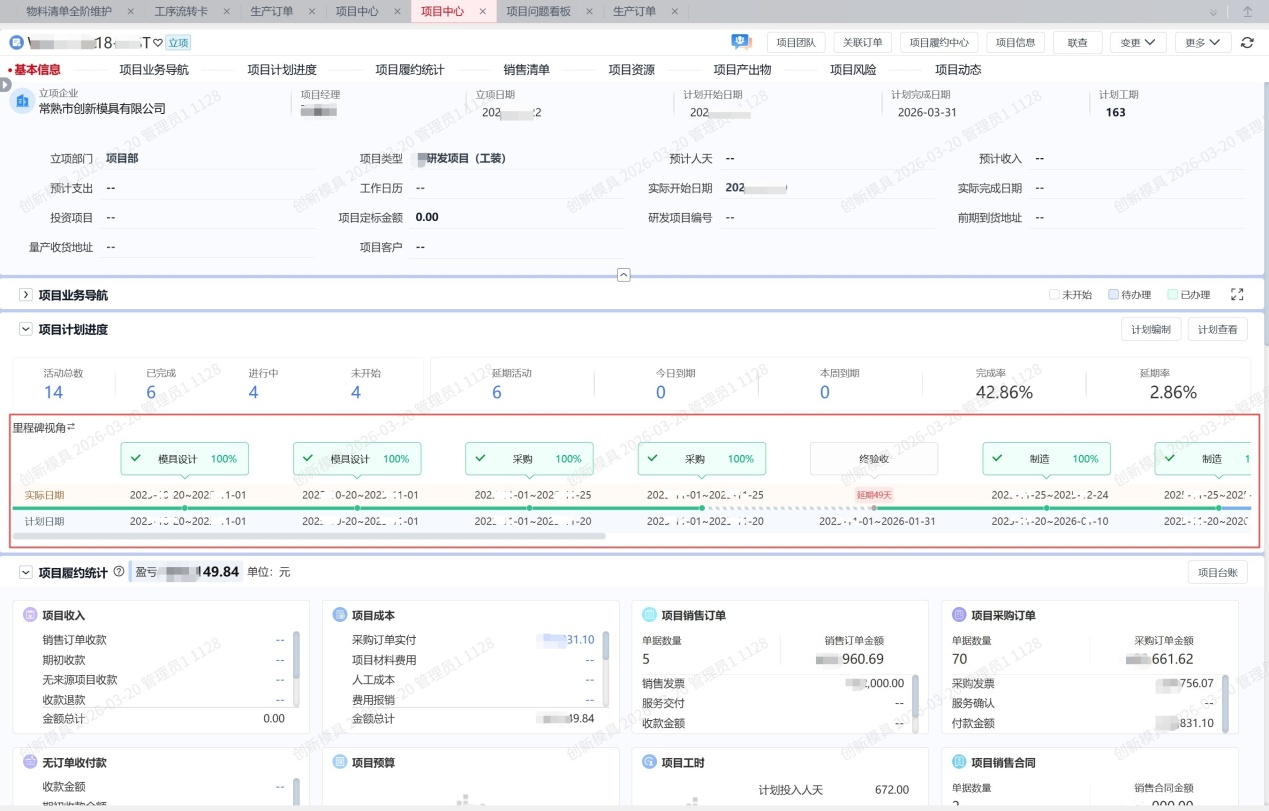Click the heart favorite icon beside the project title
The image size is (1269, 811).
click(x=157, y=43)
